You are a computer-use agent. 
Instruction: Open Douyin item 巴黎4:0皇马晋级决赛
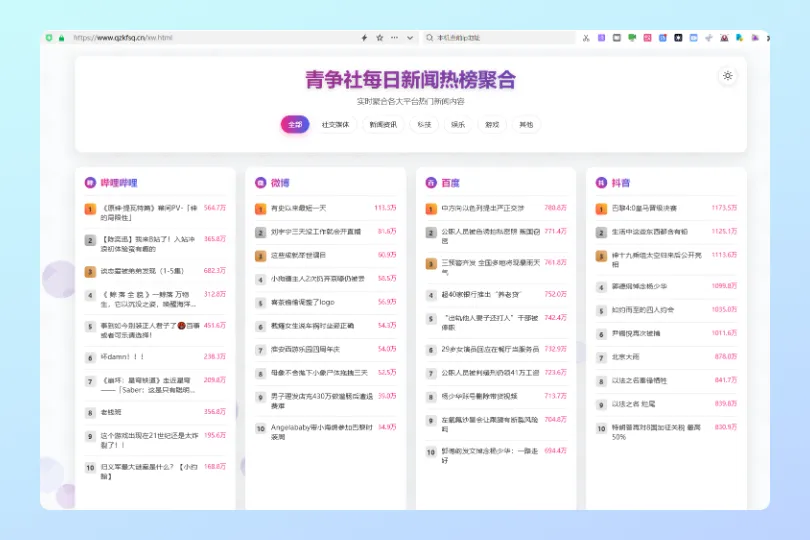(644, 208)
